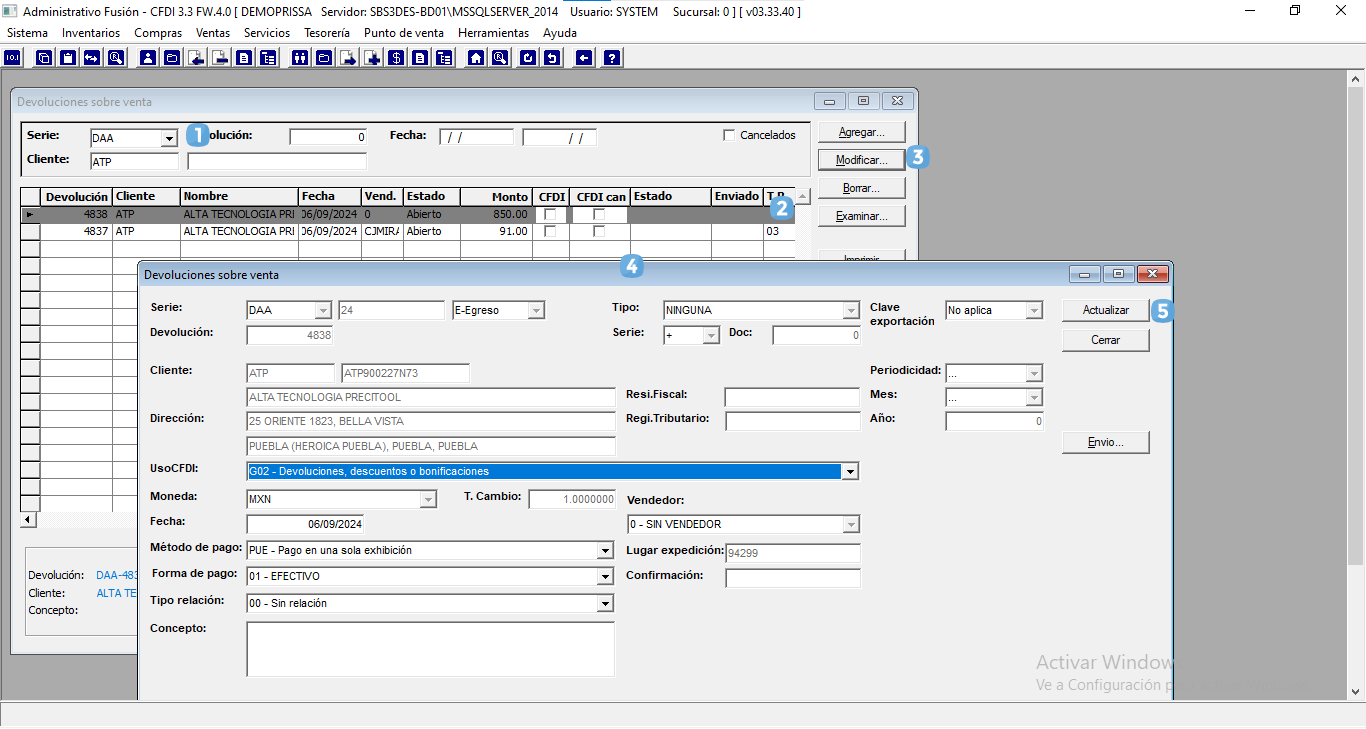
Task: Open the Vendedor "0 - SIN VENDEDOR" dropdown
Action: click(x=850, y=524)
